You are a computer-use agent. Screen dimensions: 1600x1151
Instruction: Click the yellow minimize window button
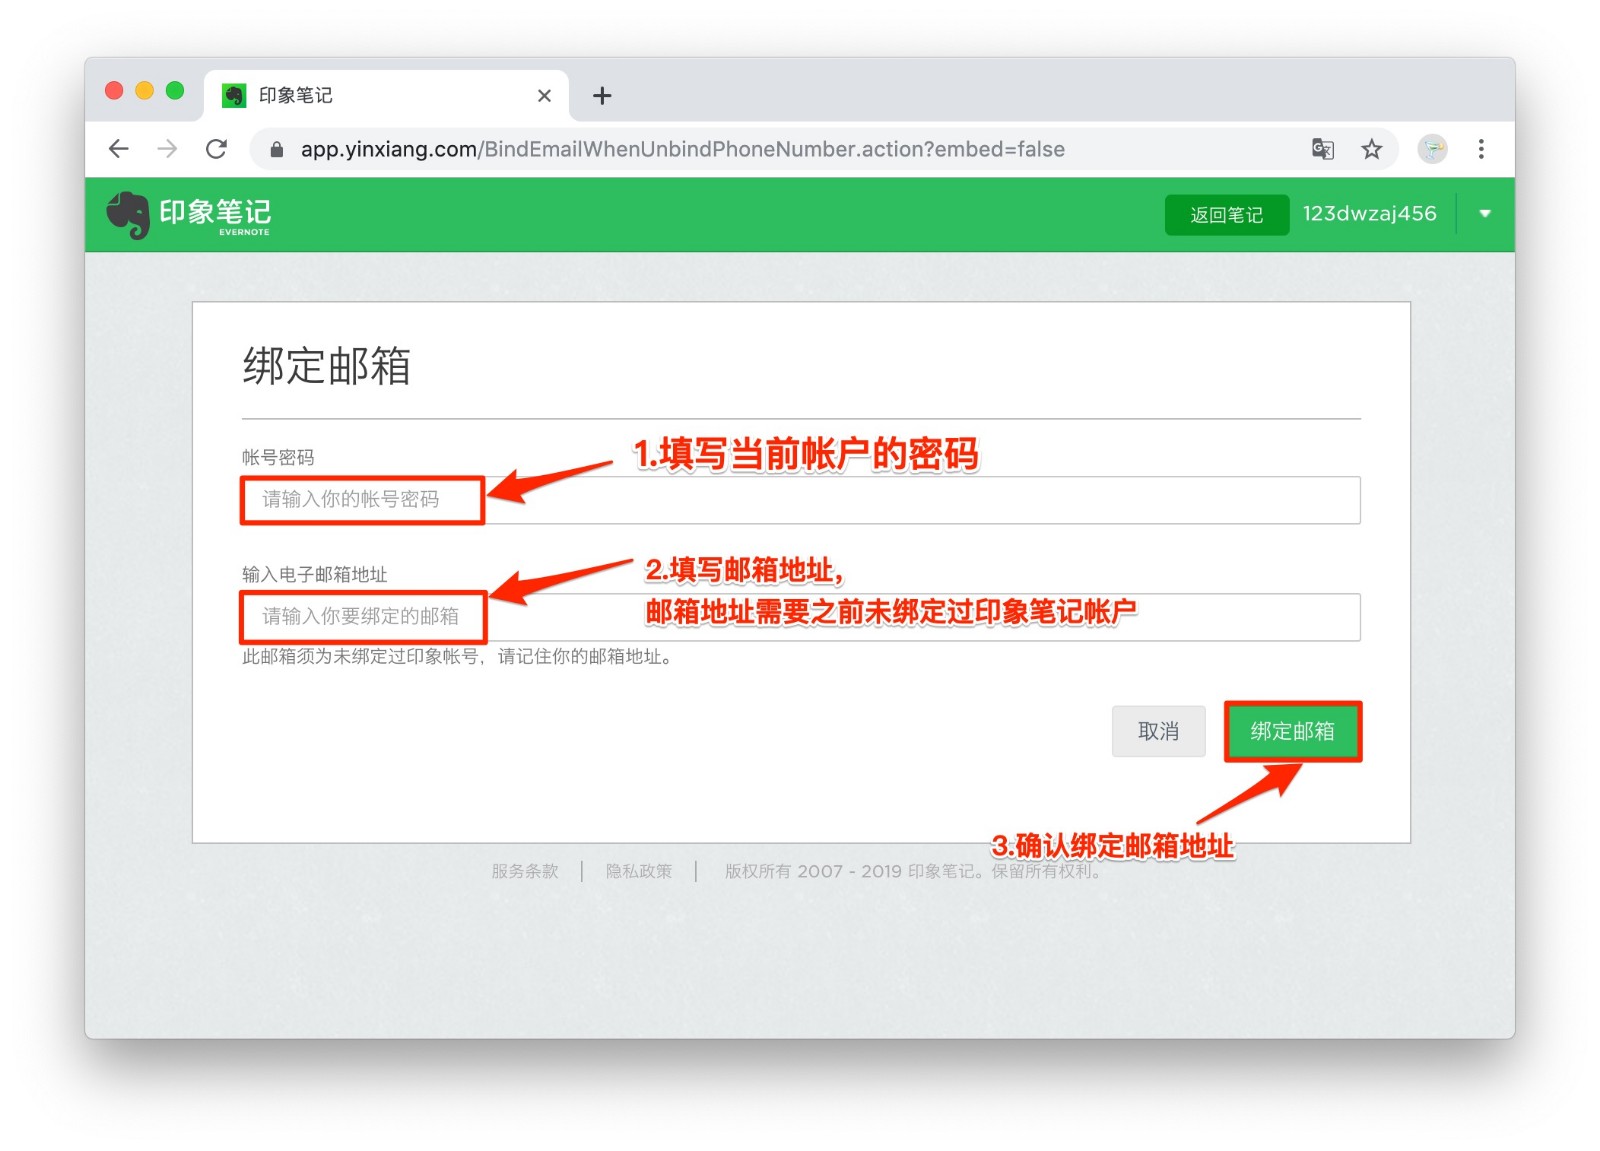pos(144,91)
